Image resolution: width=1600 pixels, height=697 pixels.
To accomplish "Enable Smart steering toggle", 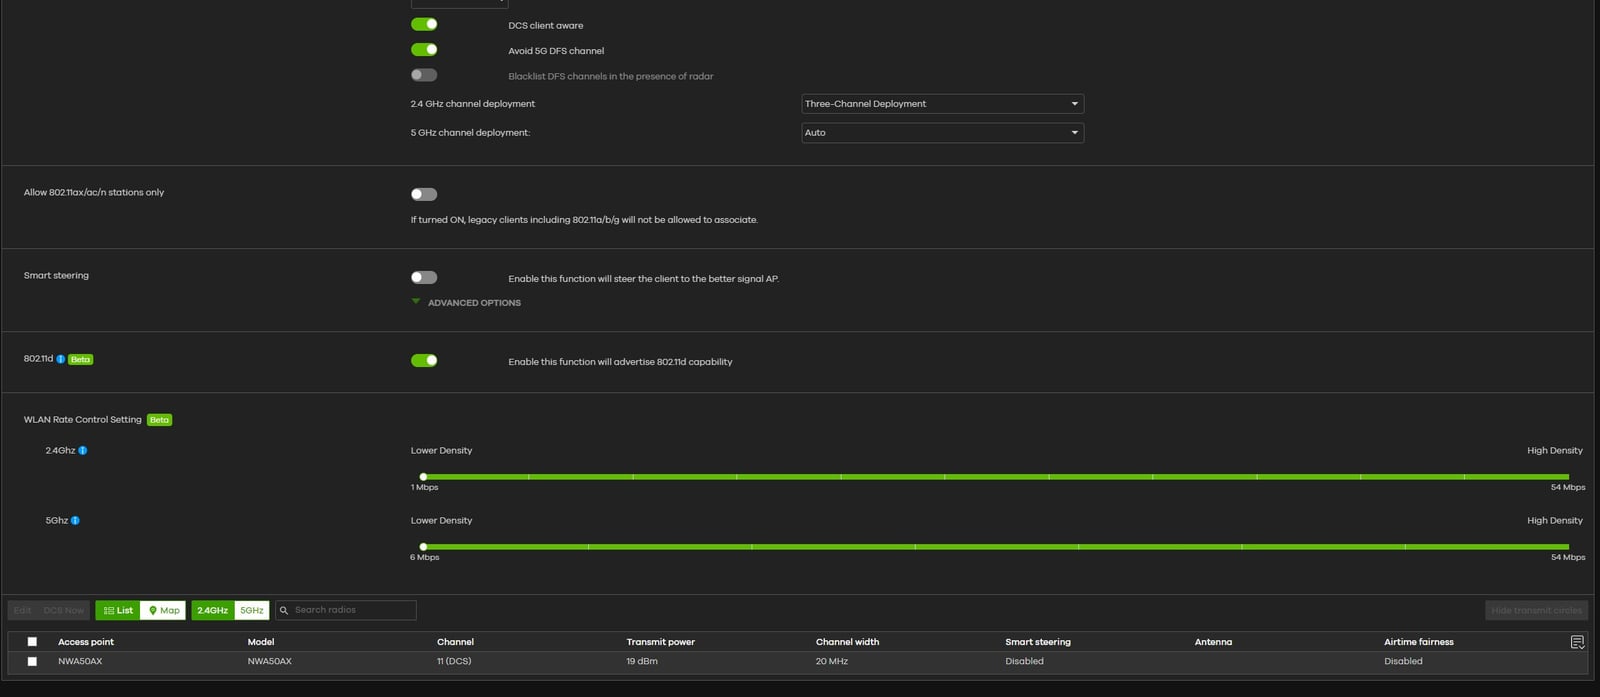I will click(424, 278).
